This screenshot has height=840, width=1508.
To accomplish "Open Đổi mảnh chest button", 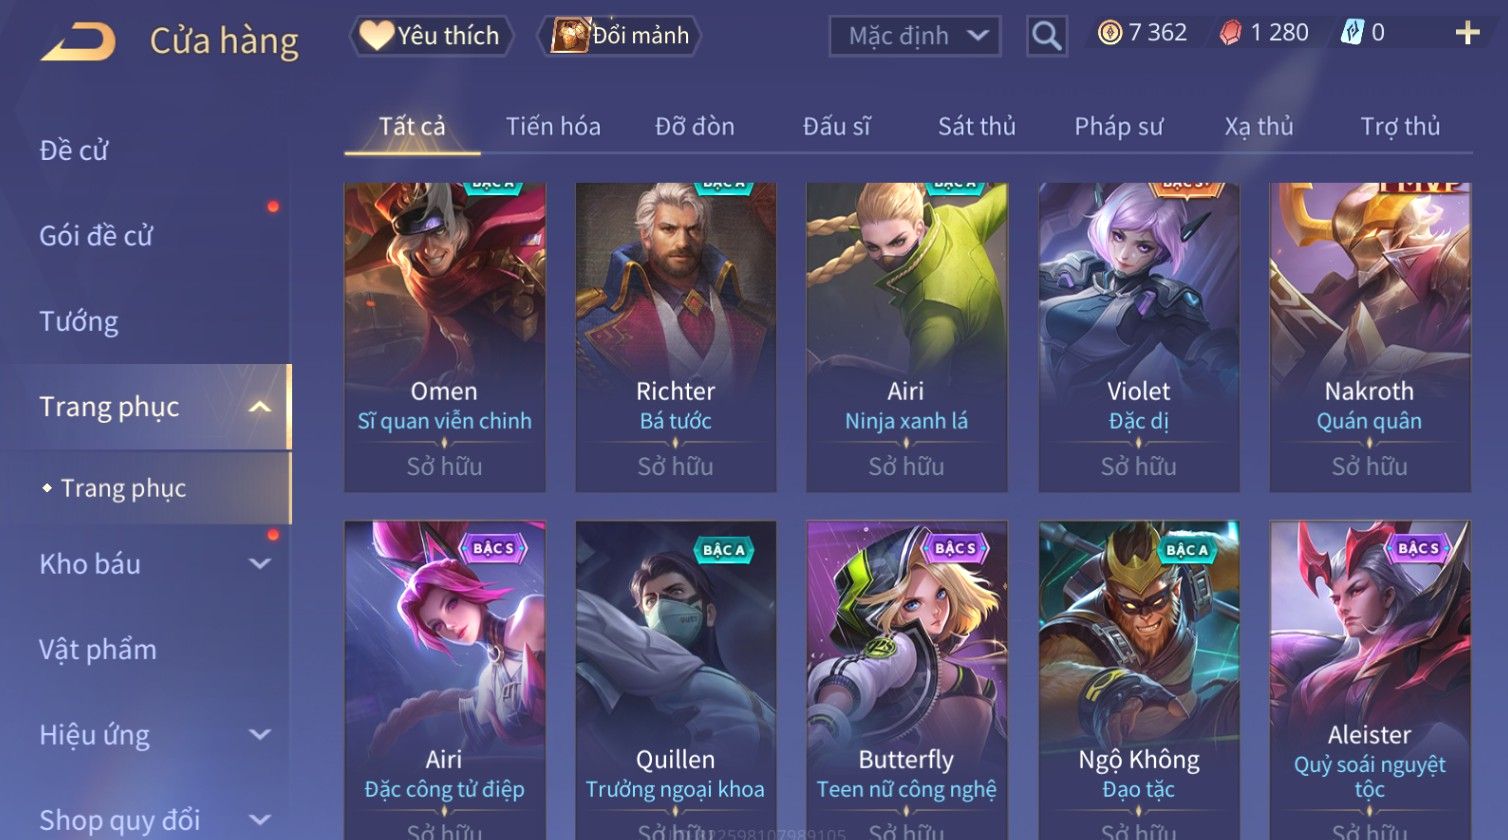I will [621, 36].
